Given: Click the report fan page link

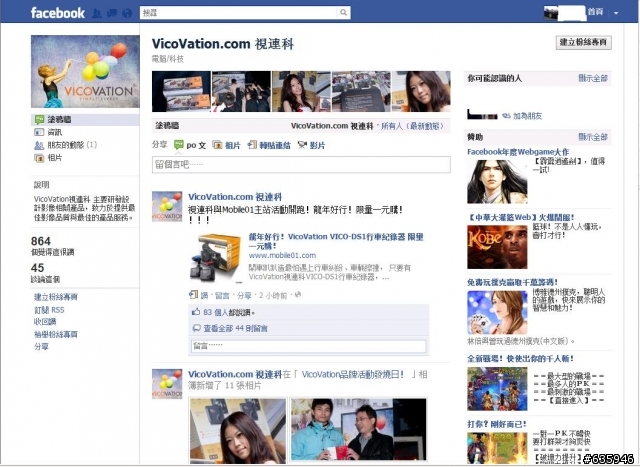Looking at the screenshot, I should 56,334.
